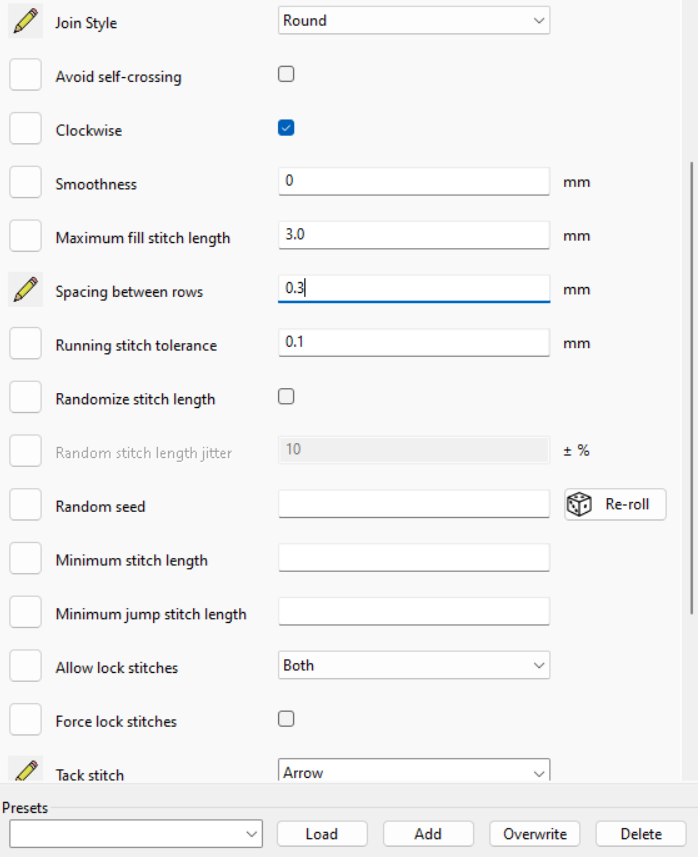Toggle the edit box beside Allow lock stitches
This screenshot has height=857, width=698.
[x=25, y=666]
